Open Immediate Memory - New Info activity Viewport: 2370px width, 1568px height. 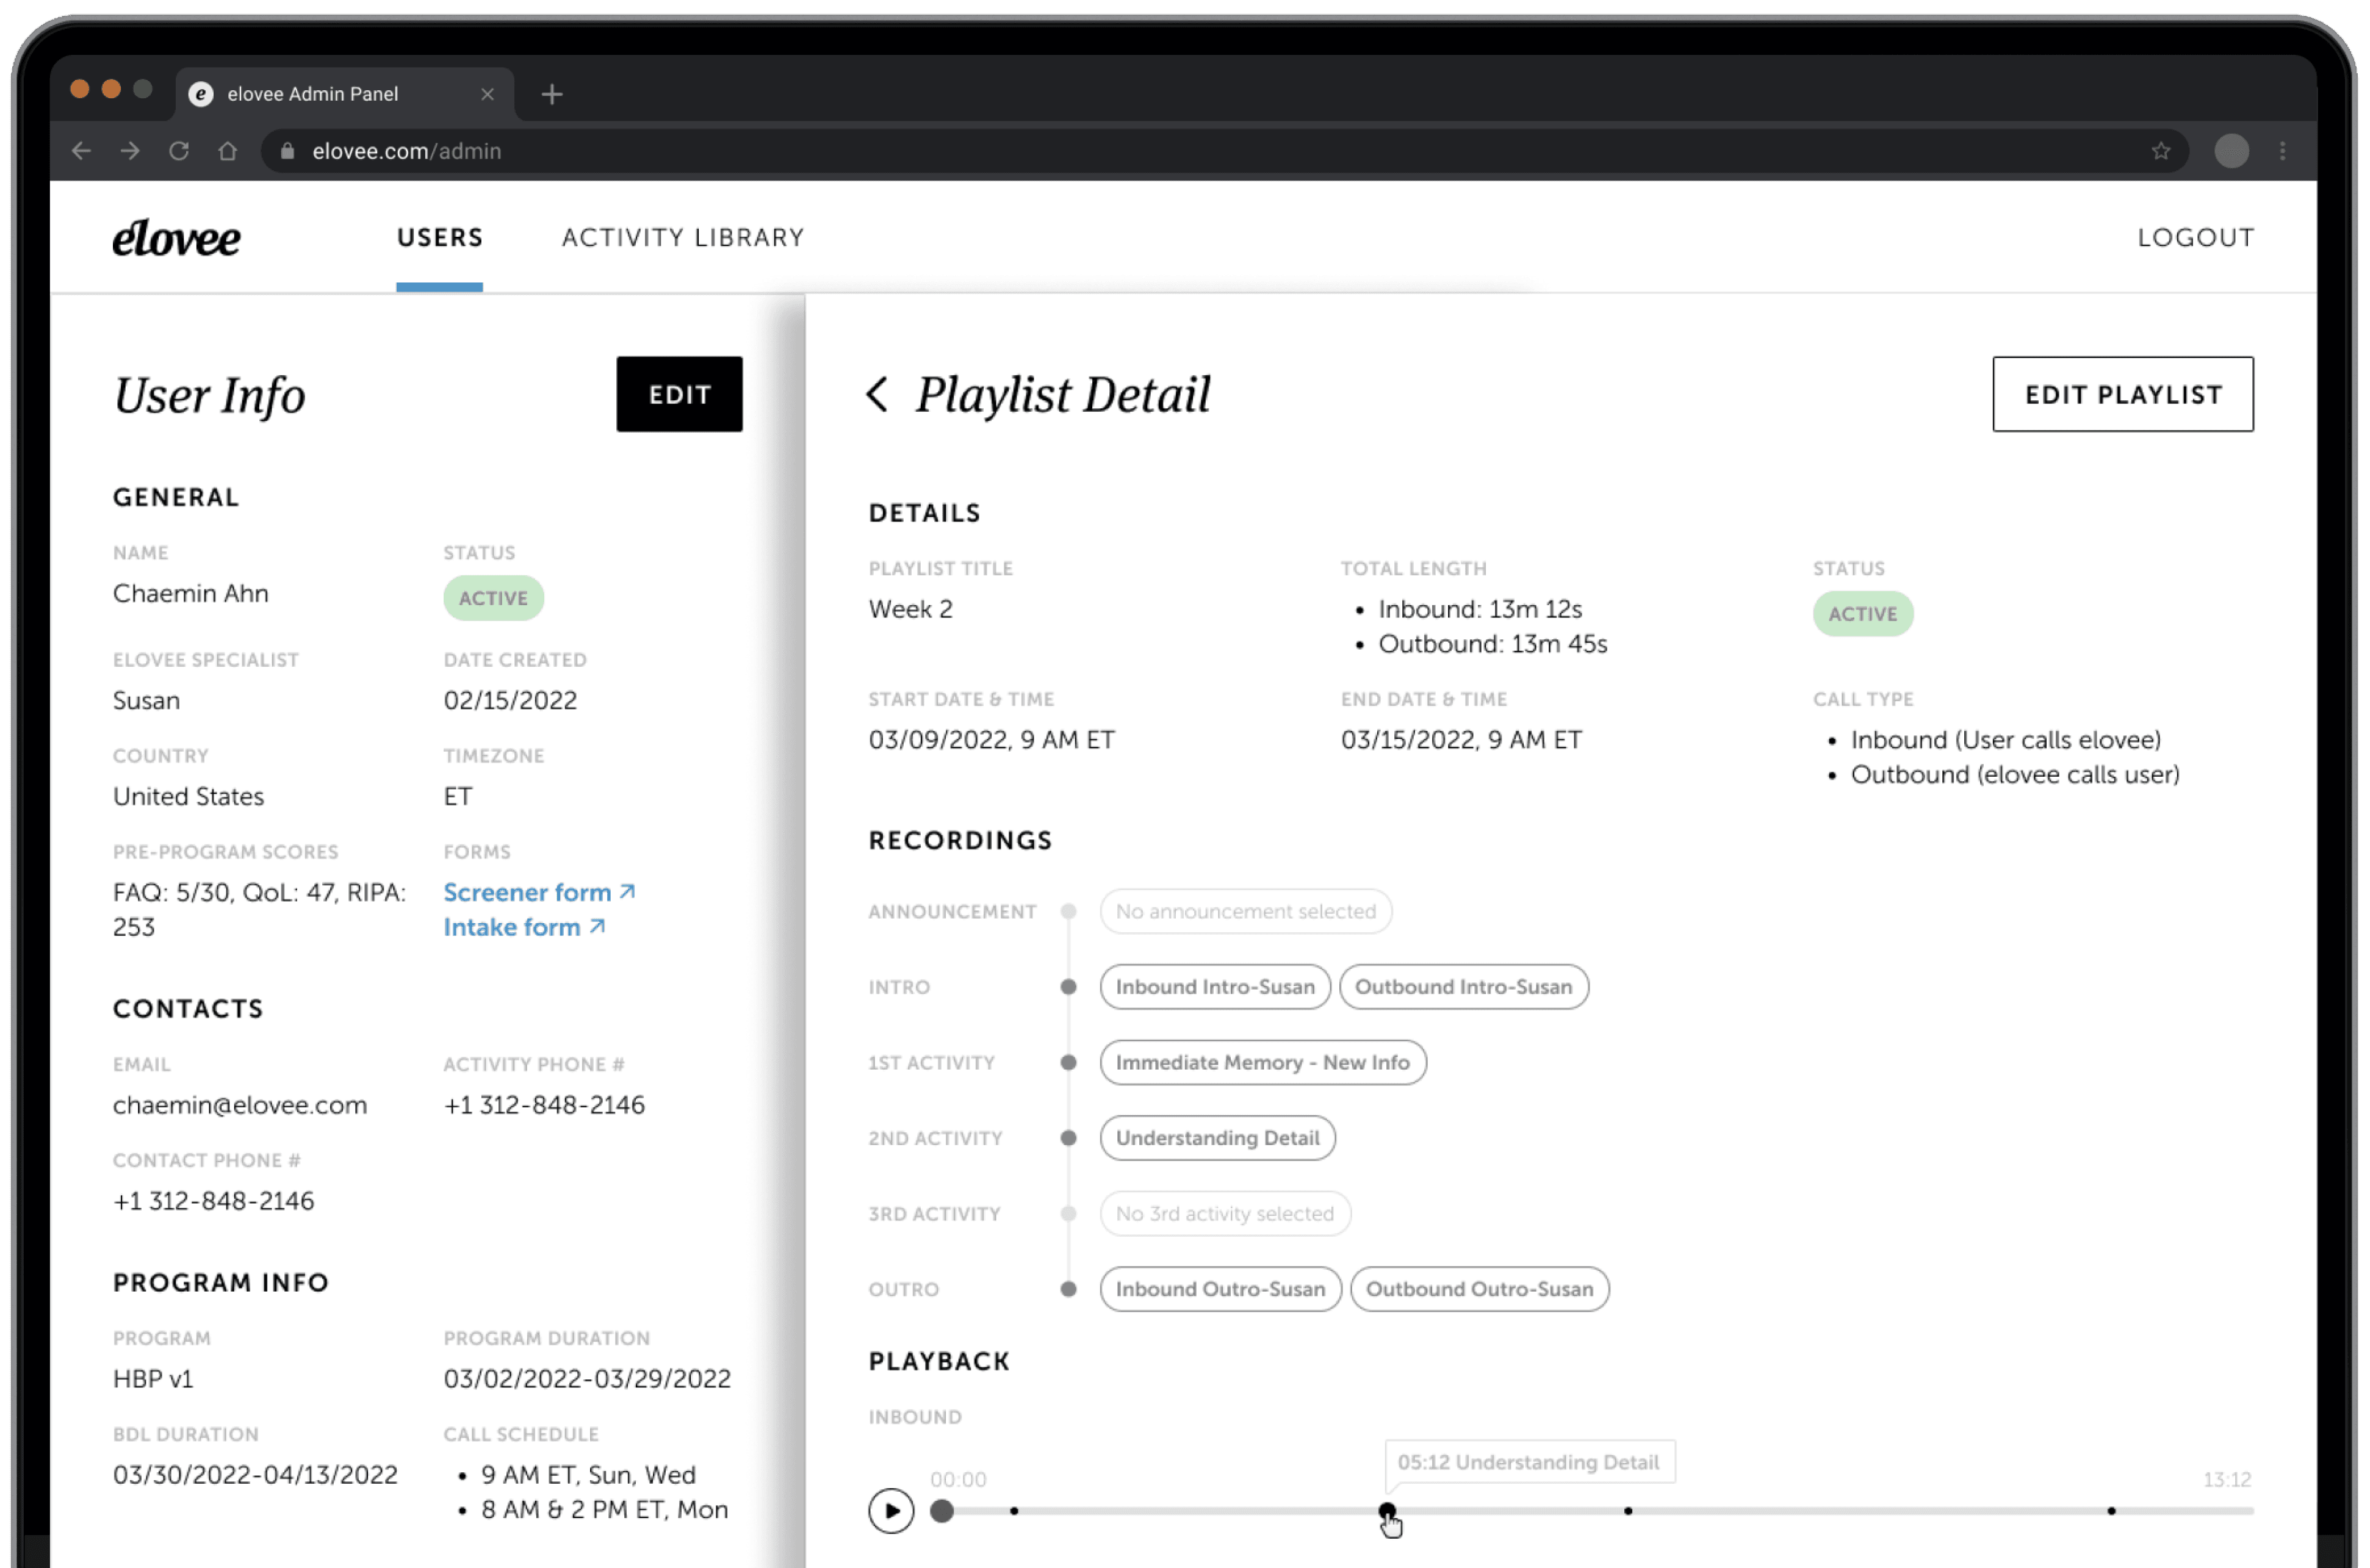click(1263, 1063)
